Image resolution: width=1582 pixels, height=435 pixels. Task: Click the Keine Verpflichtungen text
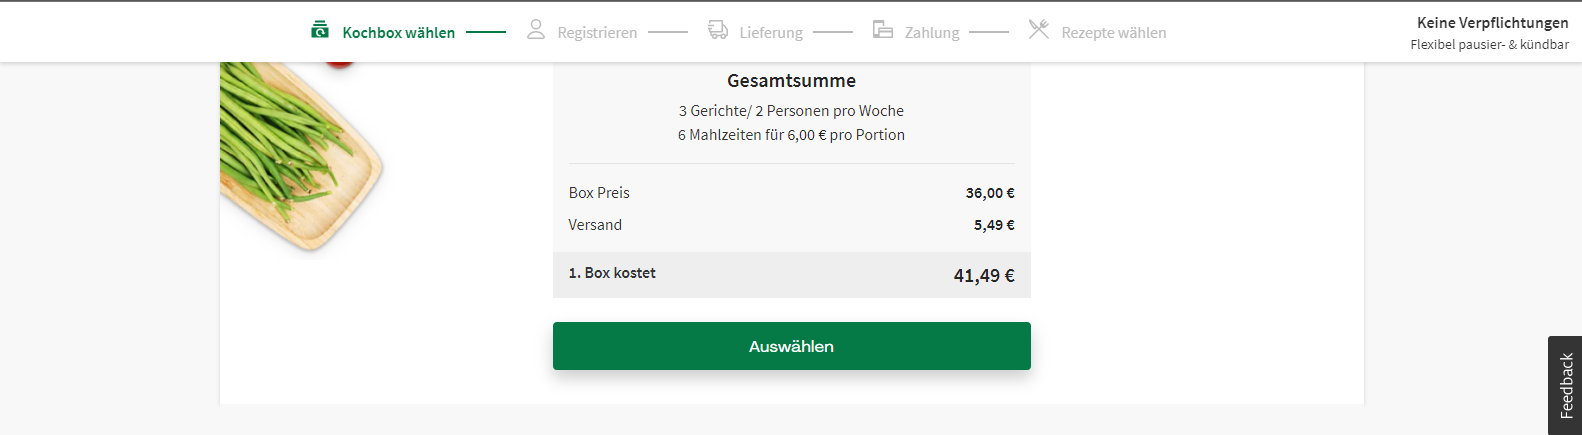pos(1493,23)
